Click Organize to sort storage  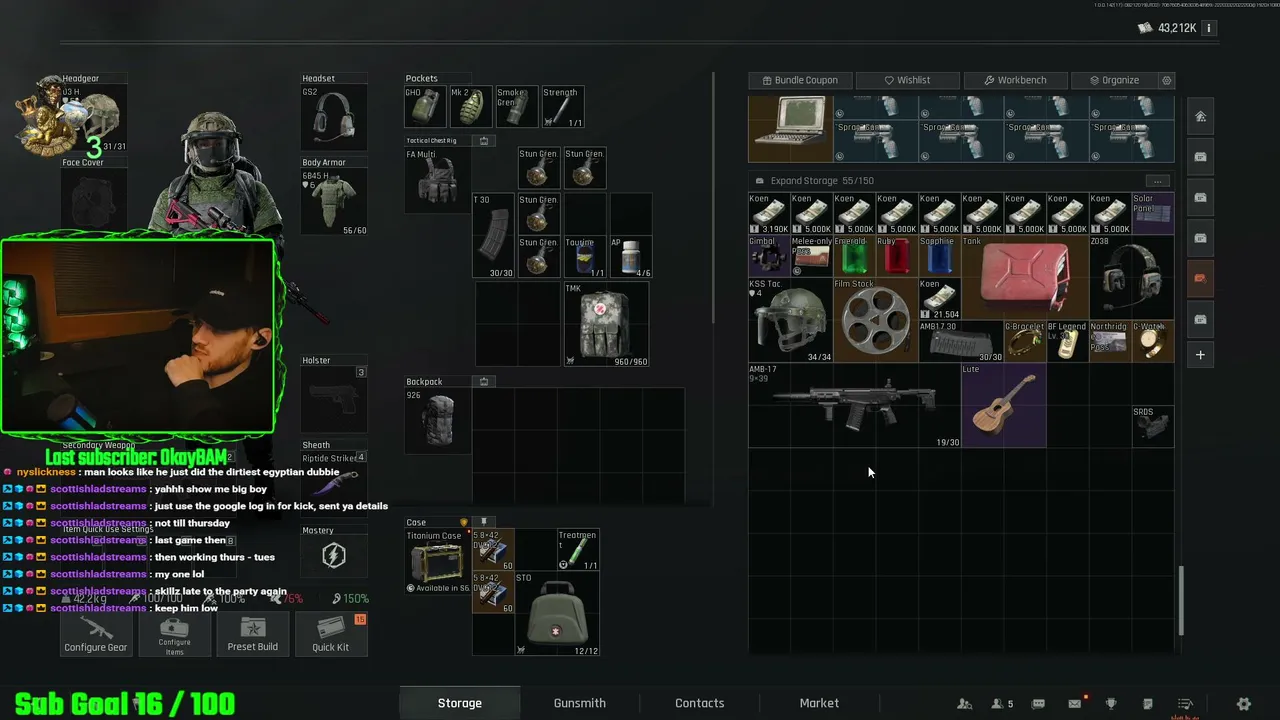[1113, 80]
